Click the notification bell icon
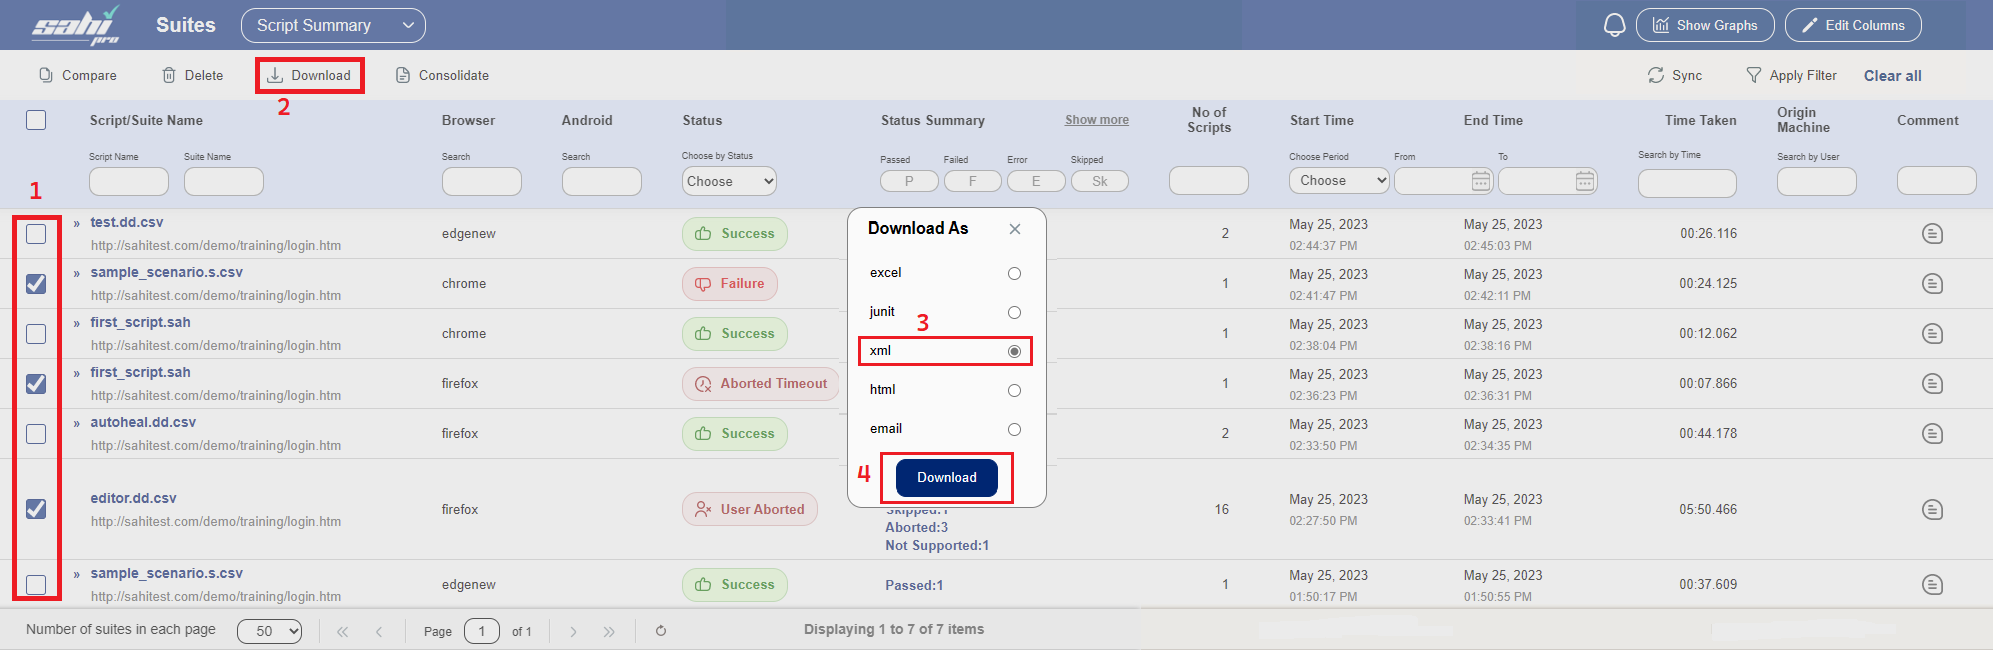1993x650 pixels. click(1614, 25)
